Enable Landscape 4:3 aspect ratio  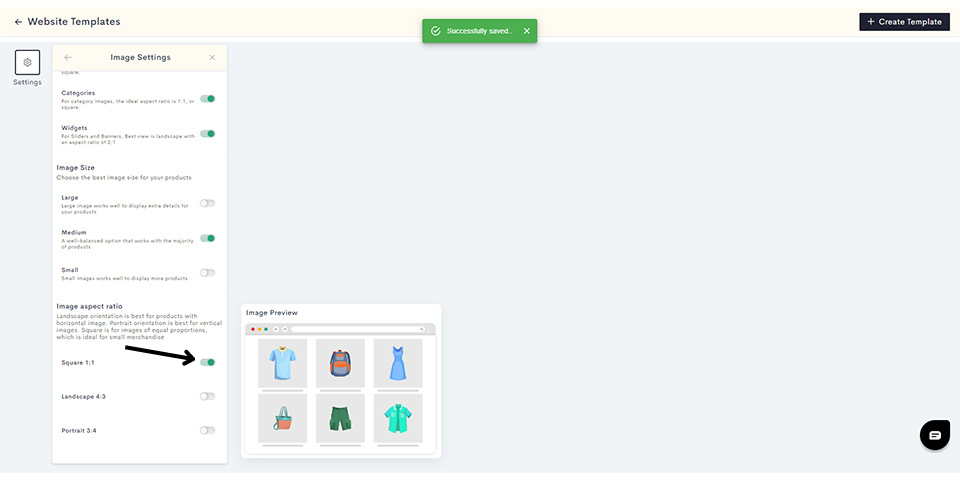[208, 397]
